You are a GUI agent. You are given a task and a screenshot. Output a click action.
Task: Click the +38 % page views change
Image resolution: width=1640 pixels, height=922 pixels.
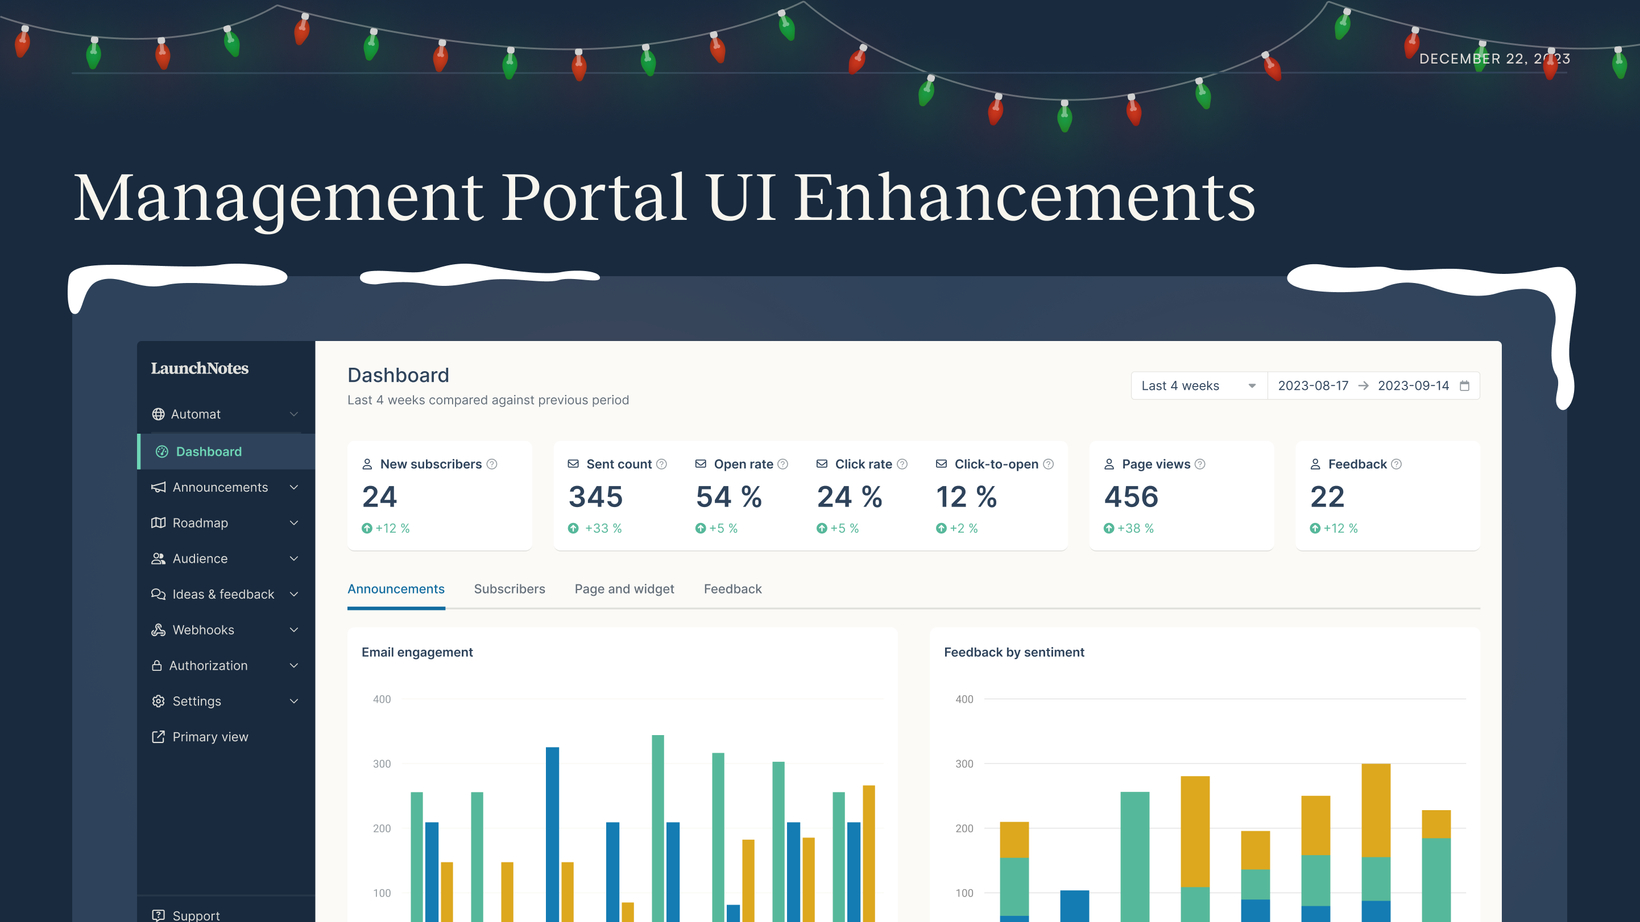tap(1129, 528)
